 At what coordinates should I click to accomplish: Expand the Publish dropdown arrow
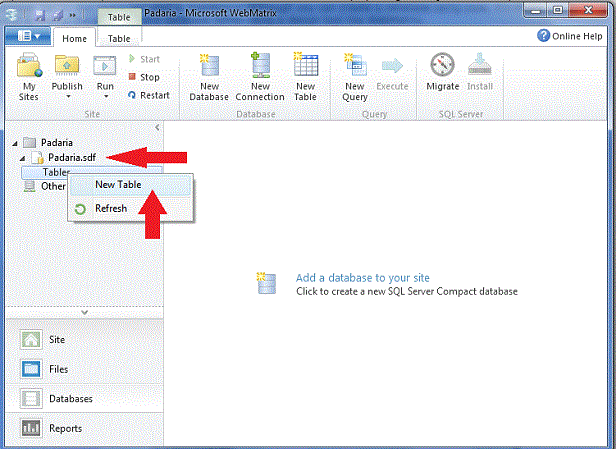68,97
